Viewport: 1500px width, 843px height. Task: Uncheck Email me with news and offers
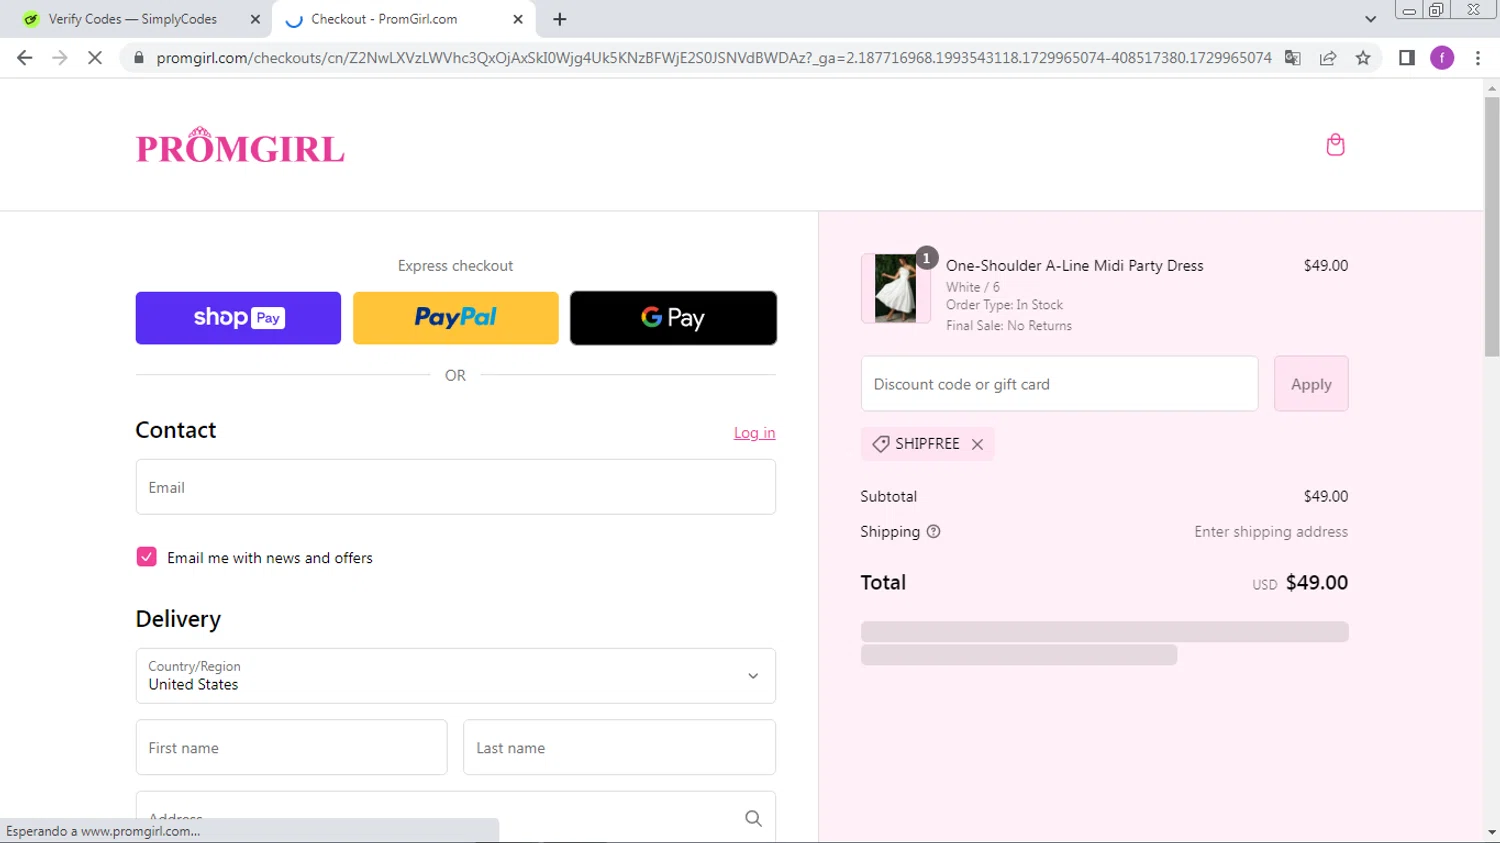147,557
